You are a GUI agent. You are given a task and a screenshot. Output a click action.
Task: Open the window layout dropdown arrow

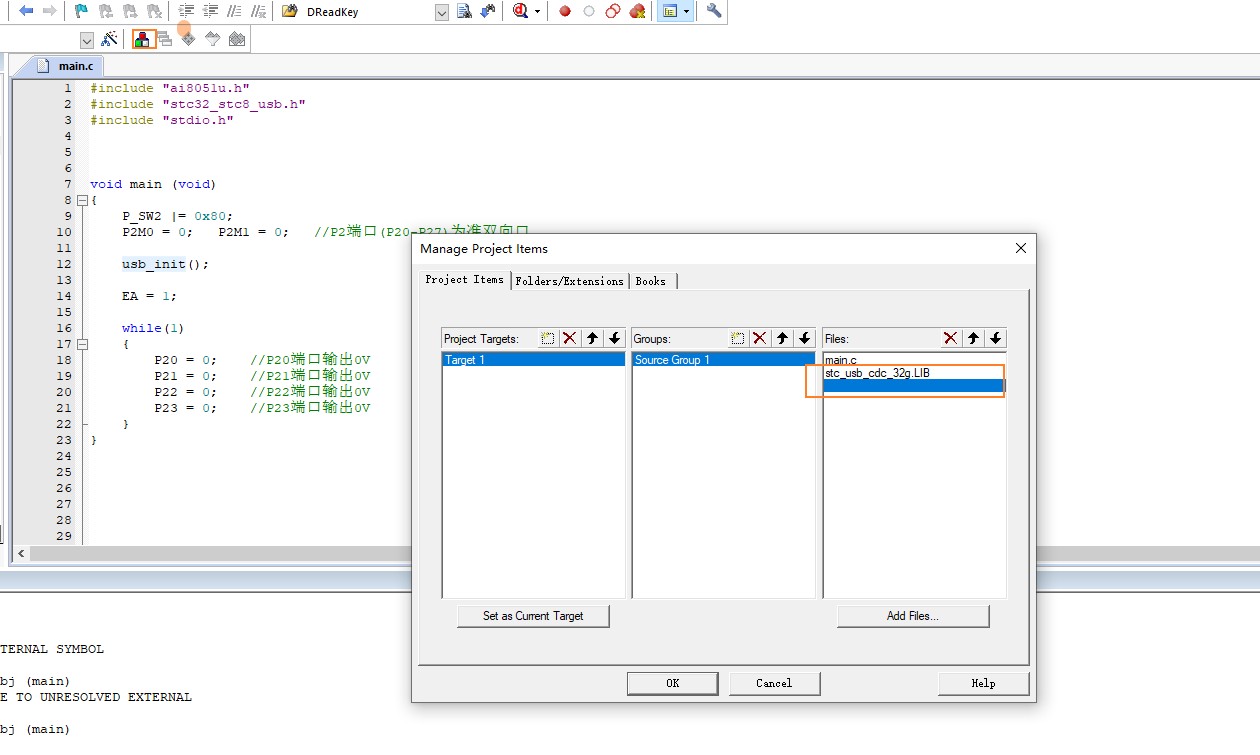[686, 11]
